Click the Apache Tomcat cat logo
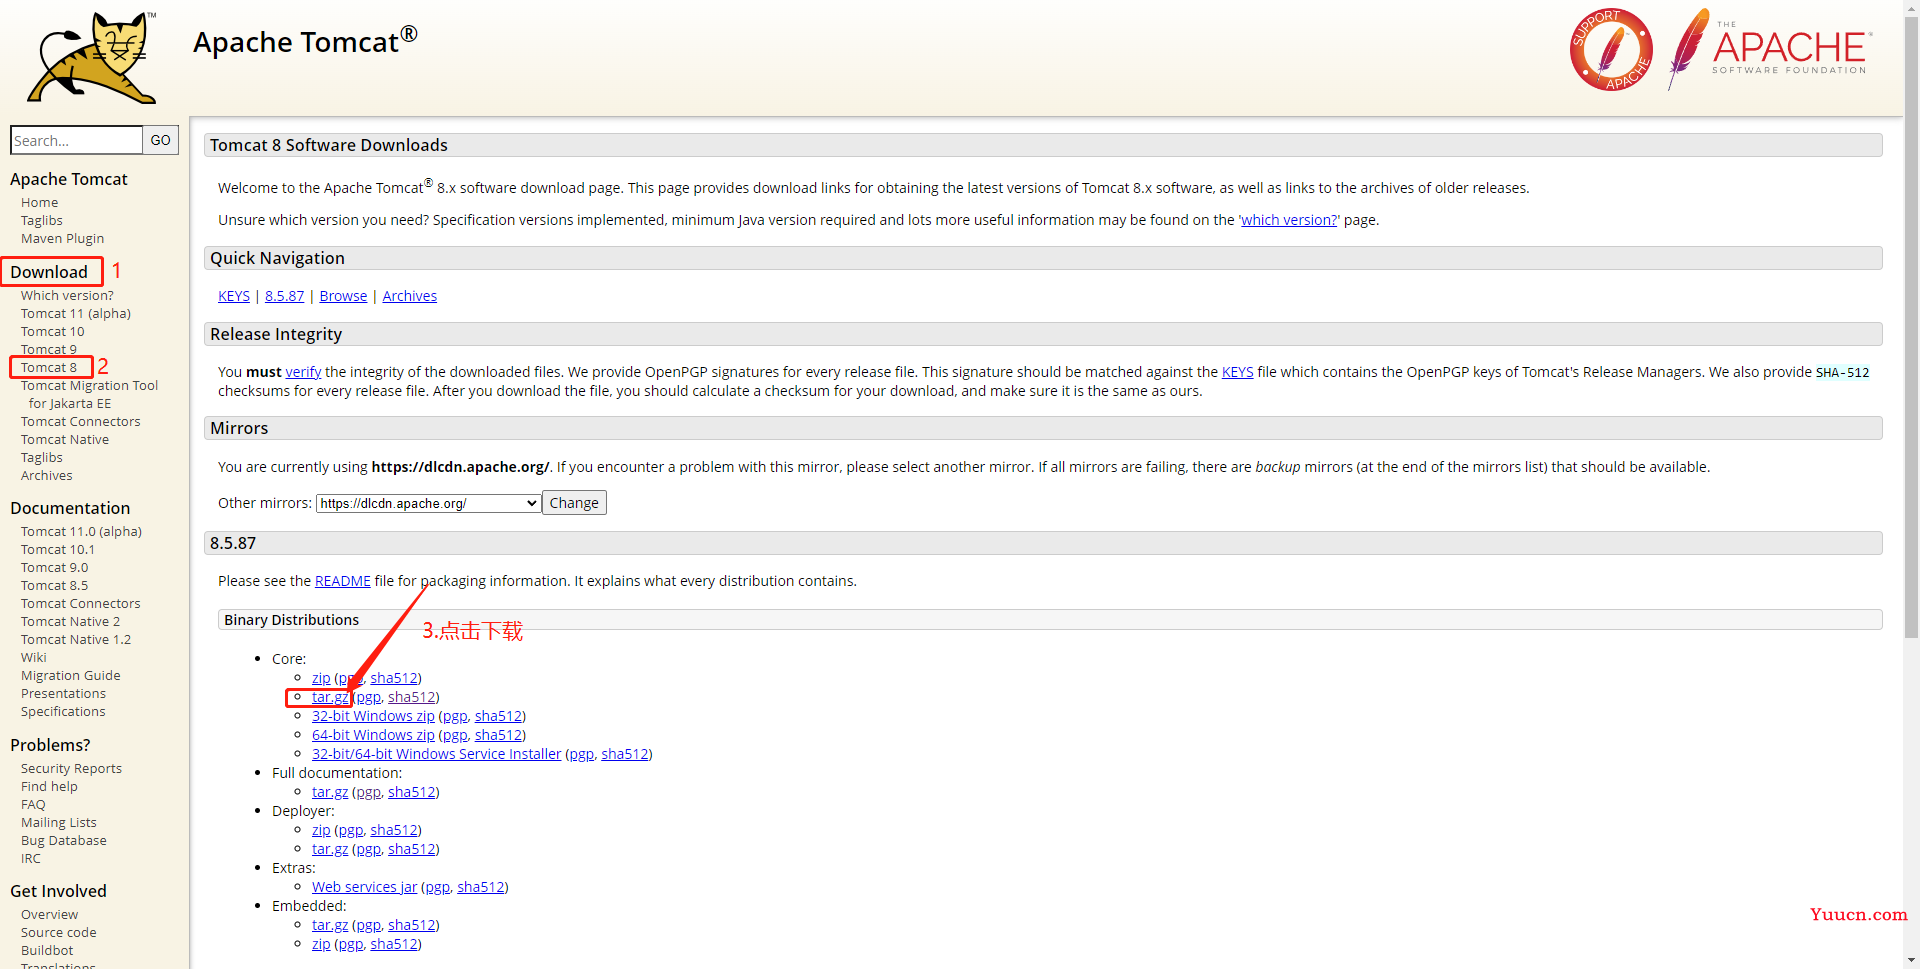This screenshot has height=969, width=1920. (x=93, y=58)
